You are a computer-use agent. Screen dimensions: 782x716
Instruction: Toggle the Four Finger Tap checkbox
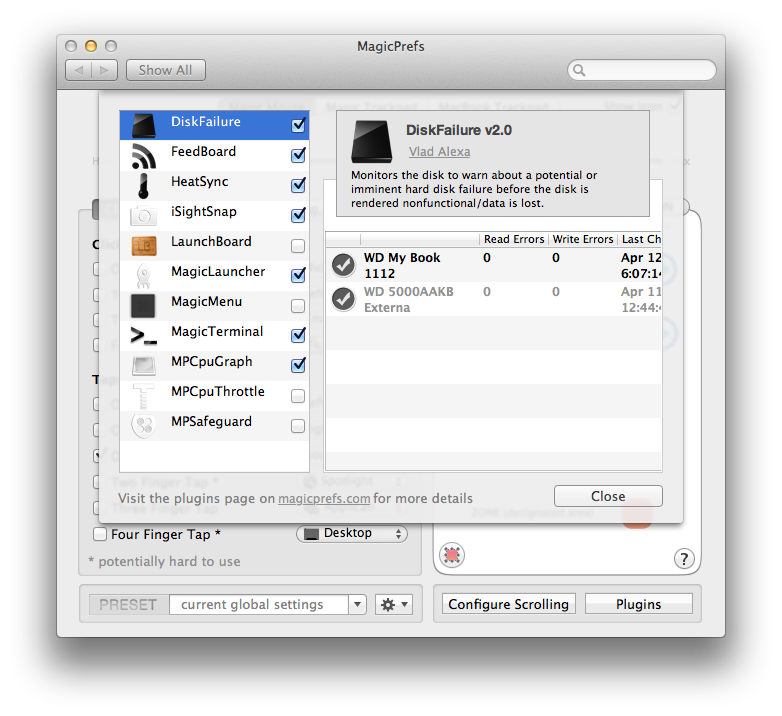pyautogui.click(x=100, y=535)
